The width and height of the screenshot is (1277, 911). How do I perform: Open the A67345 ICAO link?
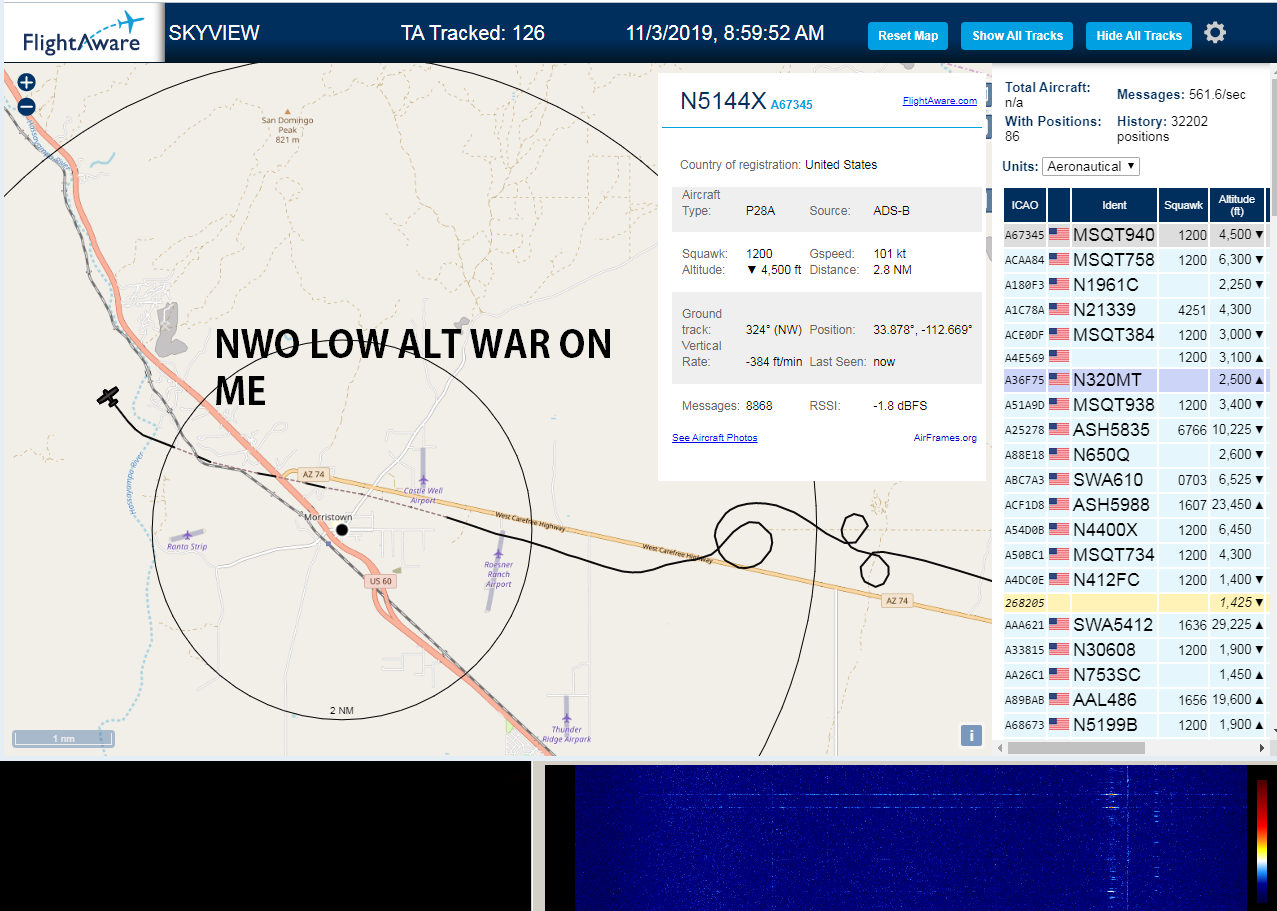pyautogui.click(x=791, y=105)
